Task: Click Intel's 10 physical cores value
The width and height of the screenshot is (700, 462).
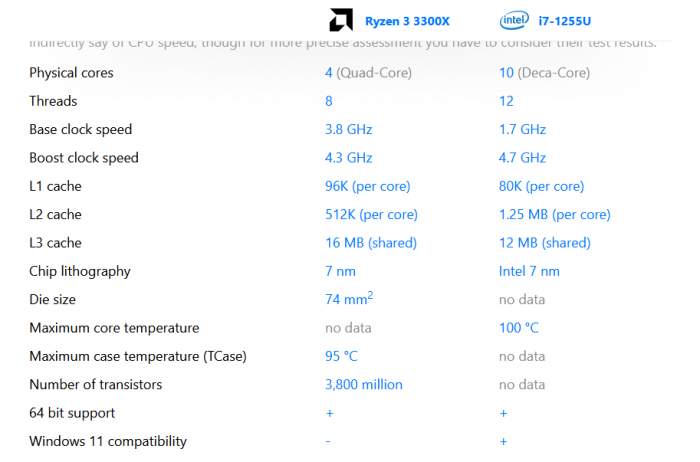Action: point(506,73)
